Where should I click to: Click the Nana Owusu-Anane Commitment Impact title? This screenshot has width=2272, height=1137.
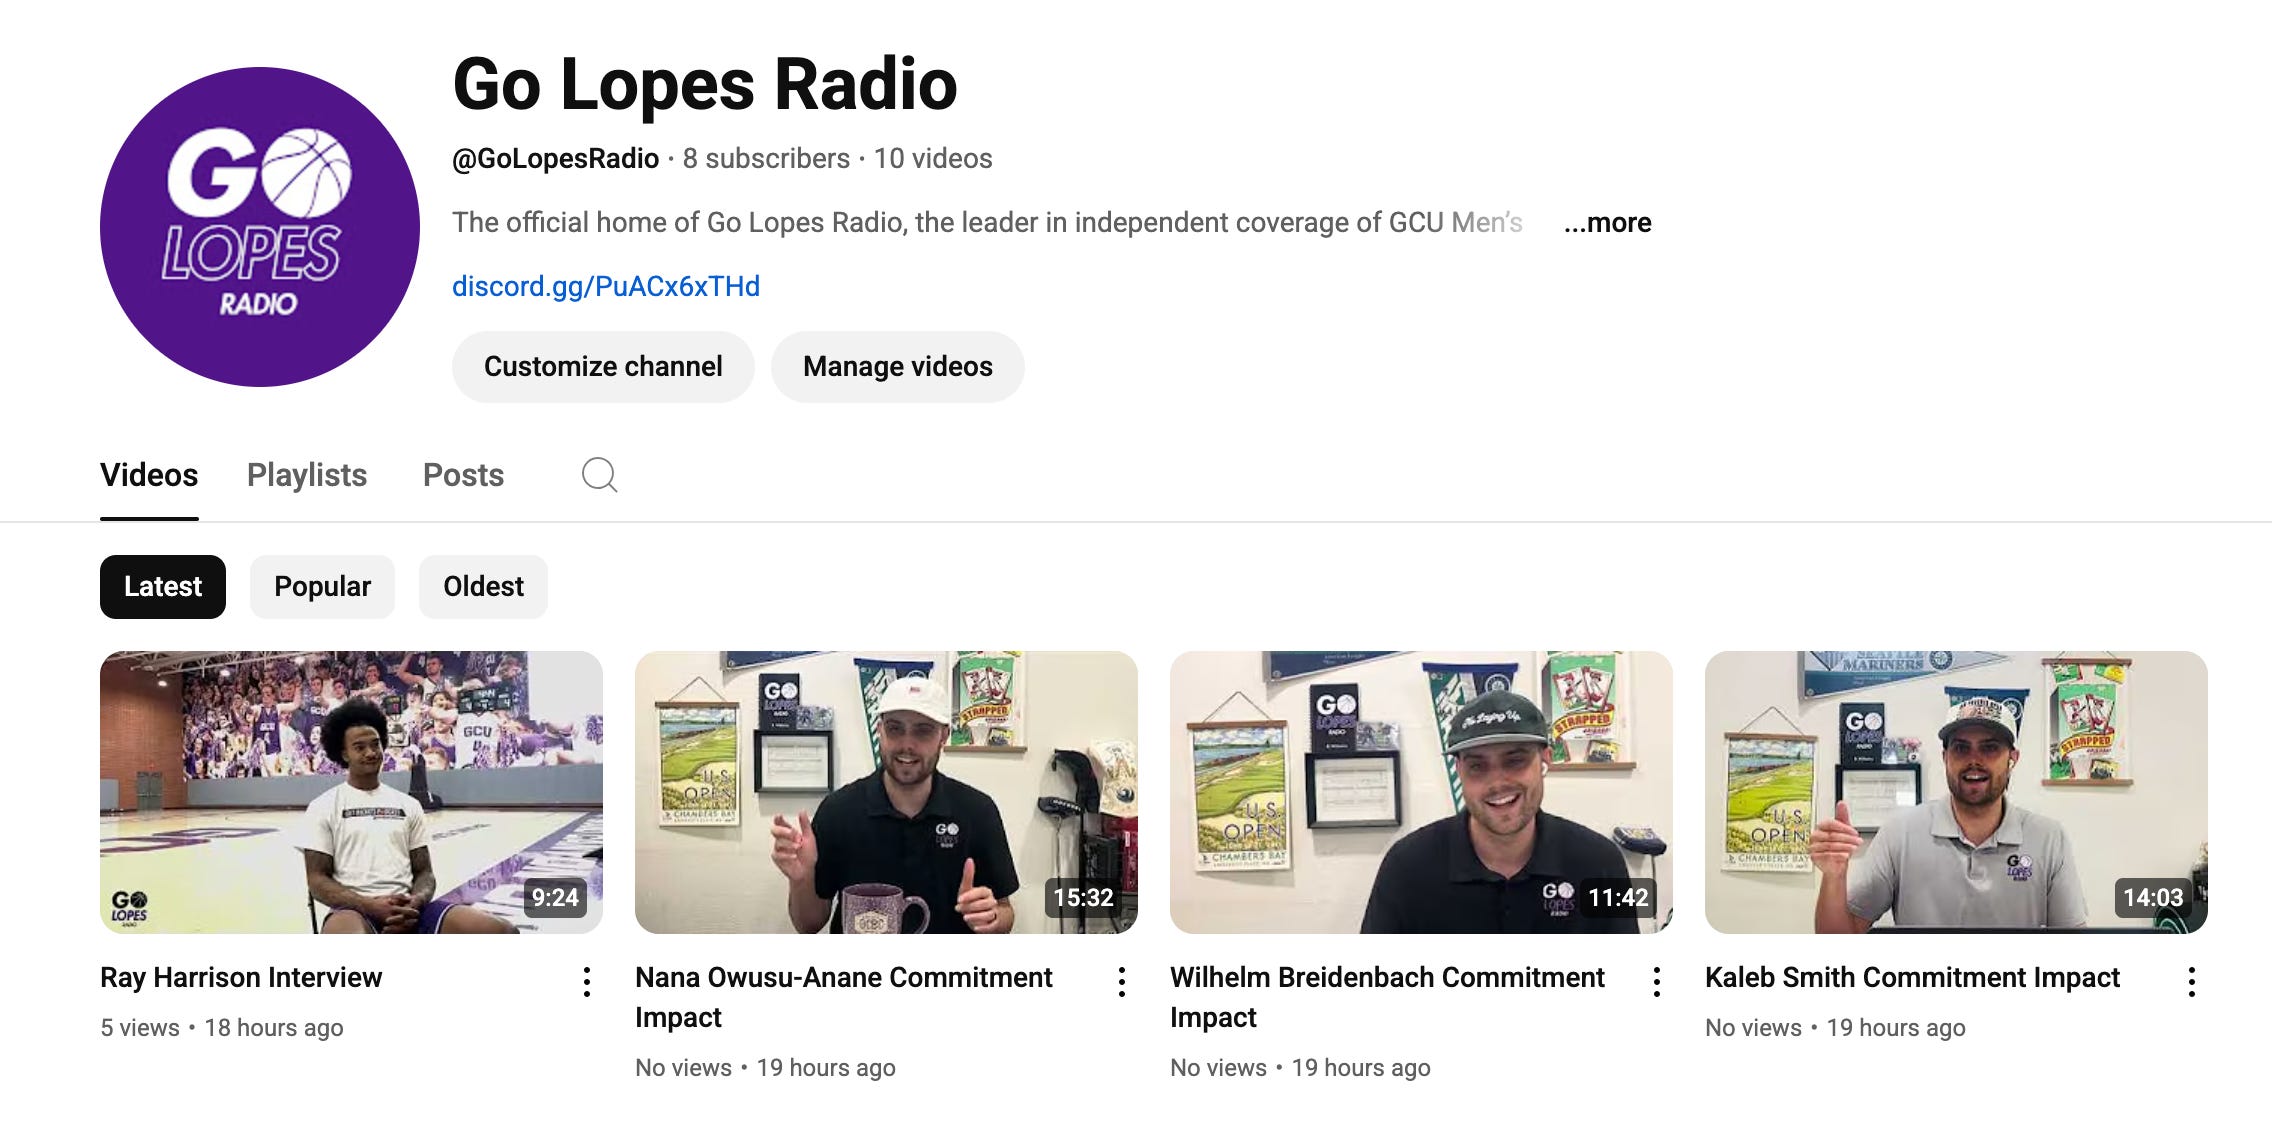(x=844, y=997)
